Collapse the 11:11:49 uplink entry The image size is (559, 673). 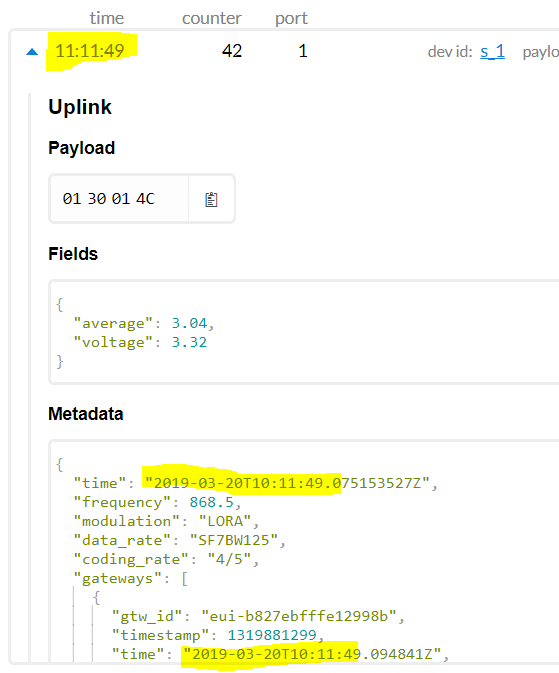(x=32, y=52)
